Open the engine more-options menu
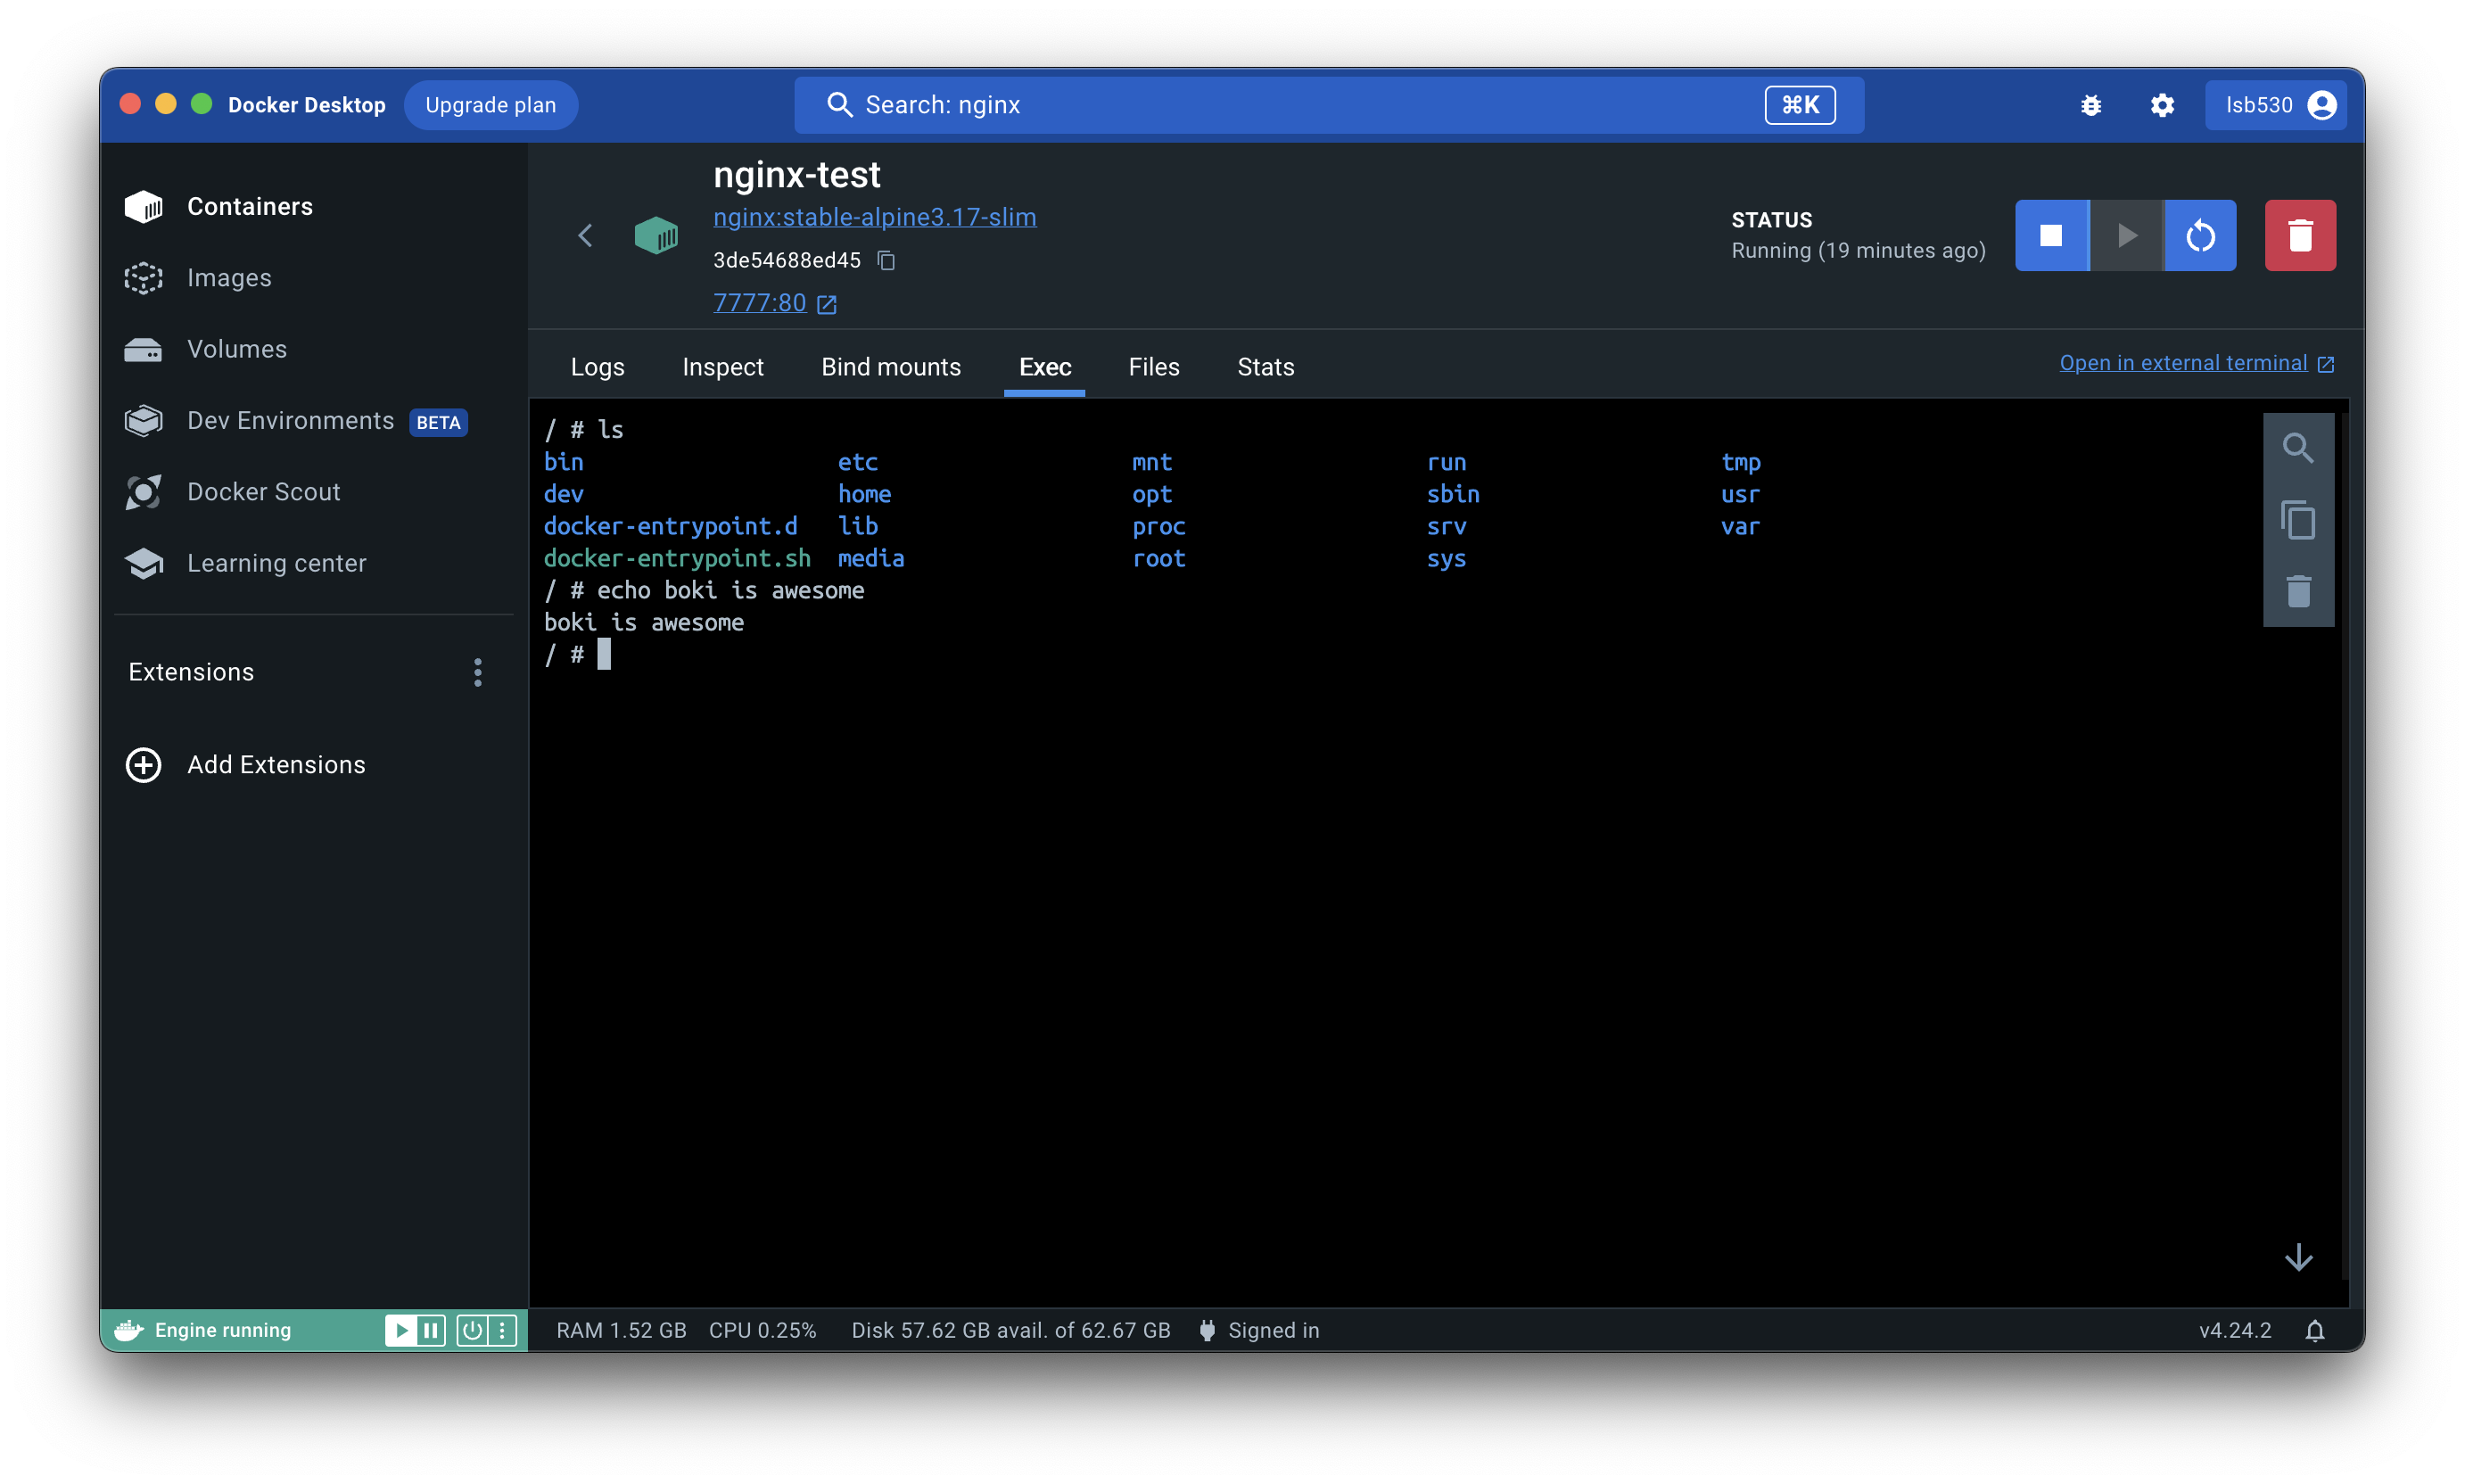The width and height of the screenshot is (2465, 1484). coord(502,1330)
